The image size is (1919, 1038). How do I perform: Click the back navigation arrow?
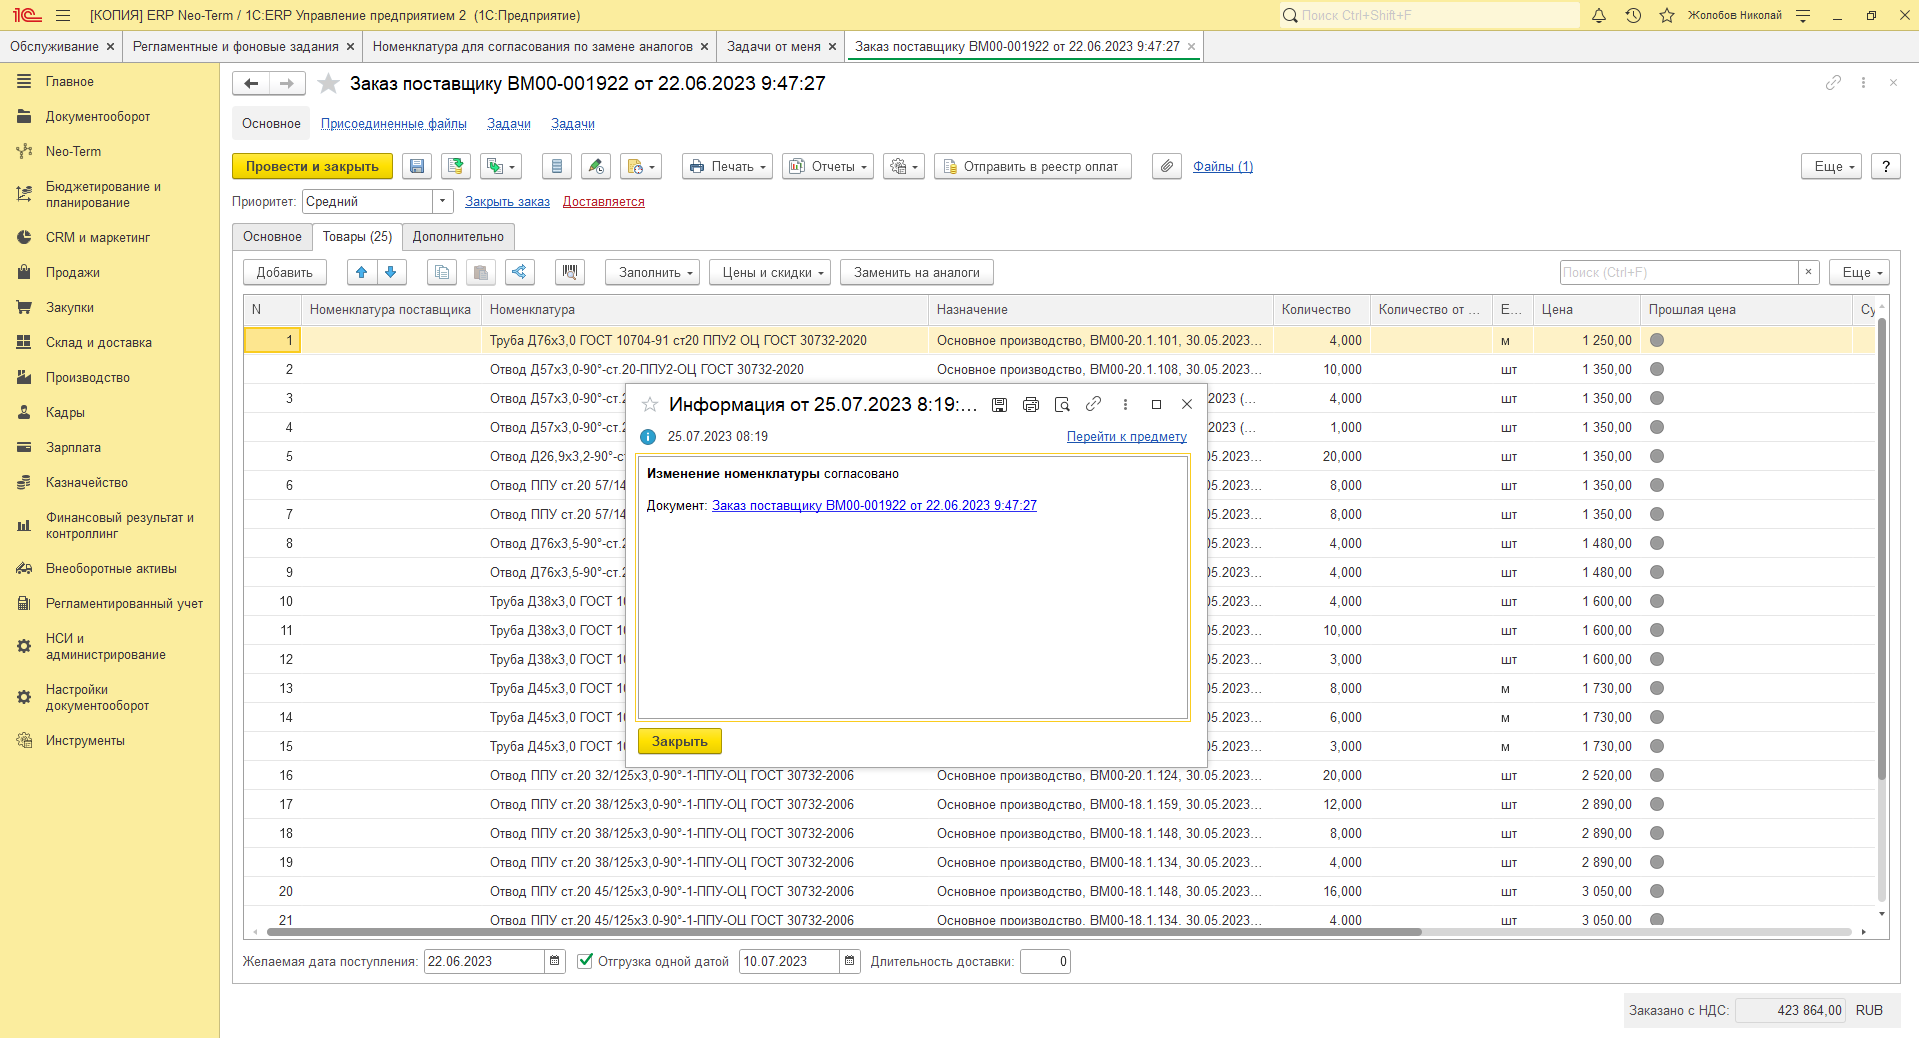[x=252, y=83]
